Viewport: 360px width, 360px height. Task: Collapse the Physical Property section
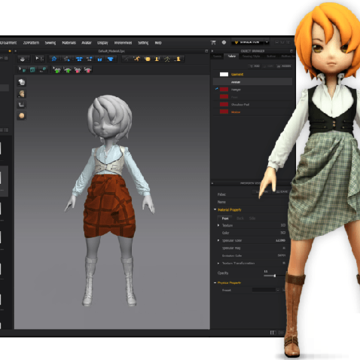(x=215, y=283)
